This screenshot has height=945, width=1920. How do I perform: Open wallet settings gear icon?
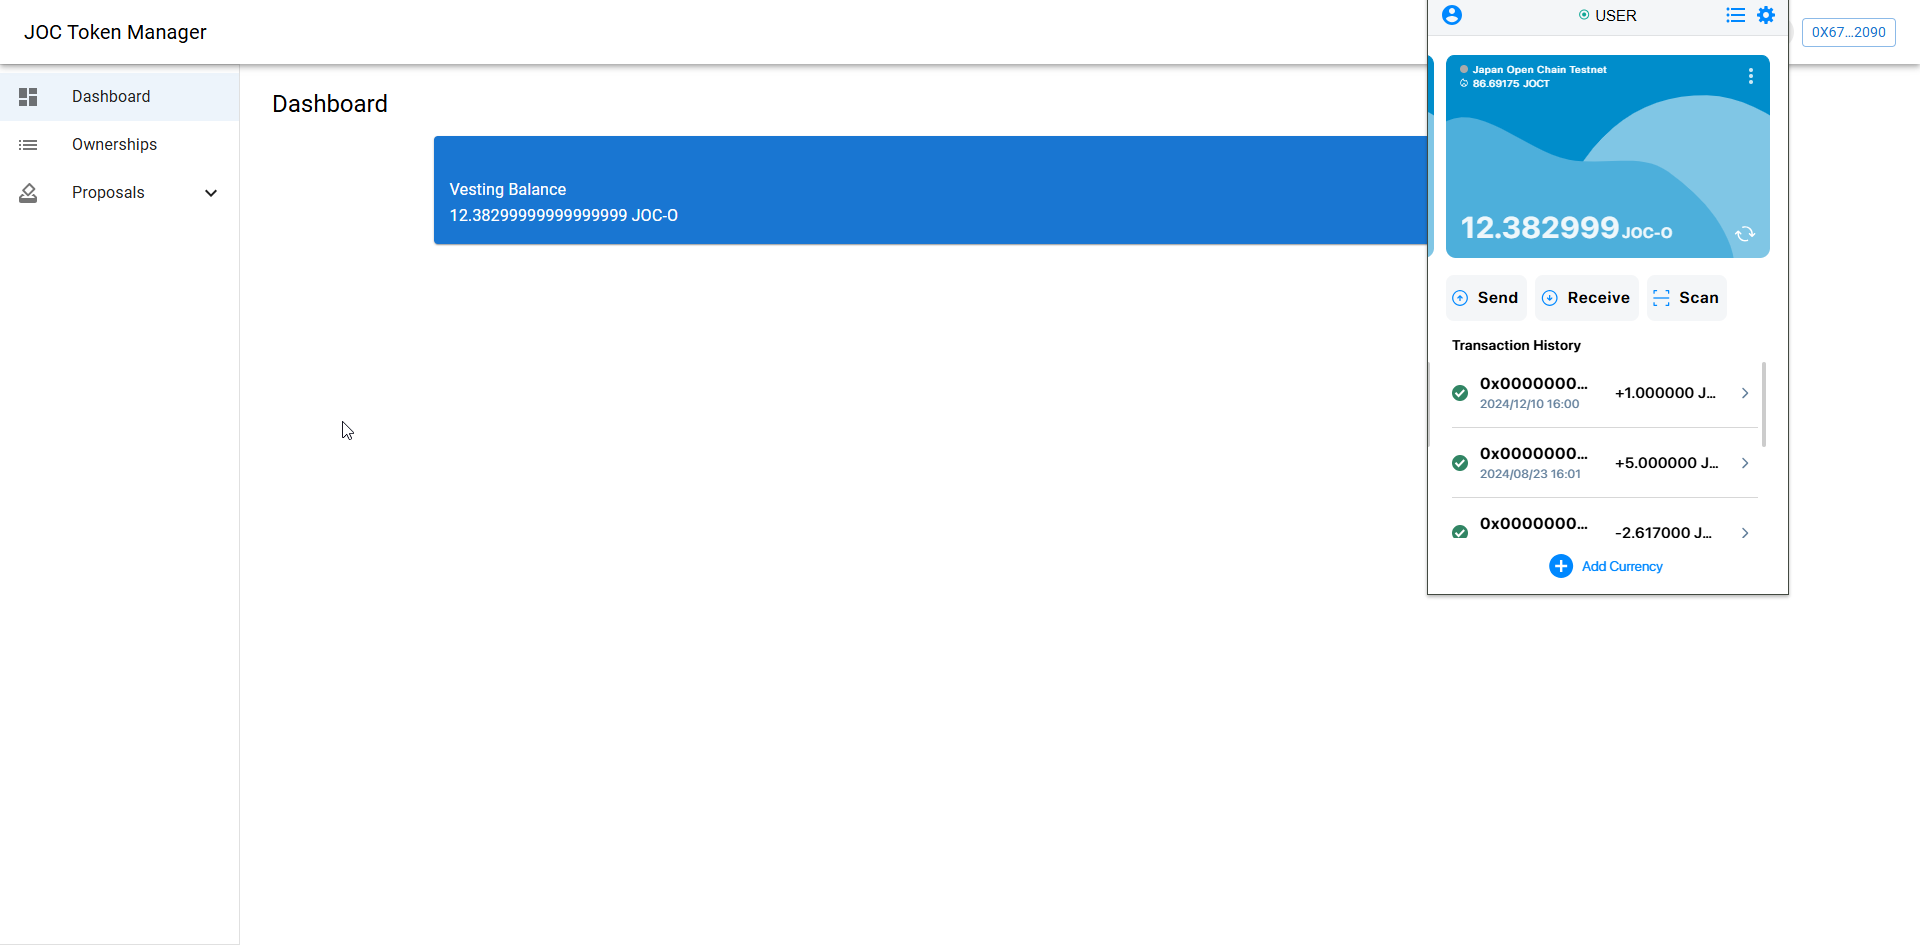[x=1766, y=15]
